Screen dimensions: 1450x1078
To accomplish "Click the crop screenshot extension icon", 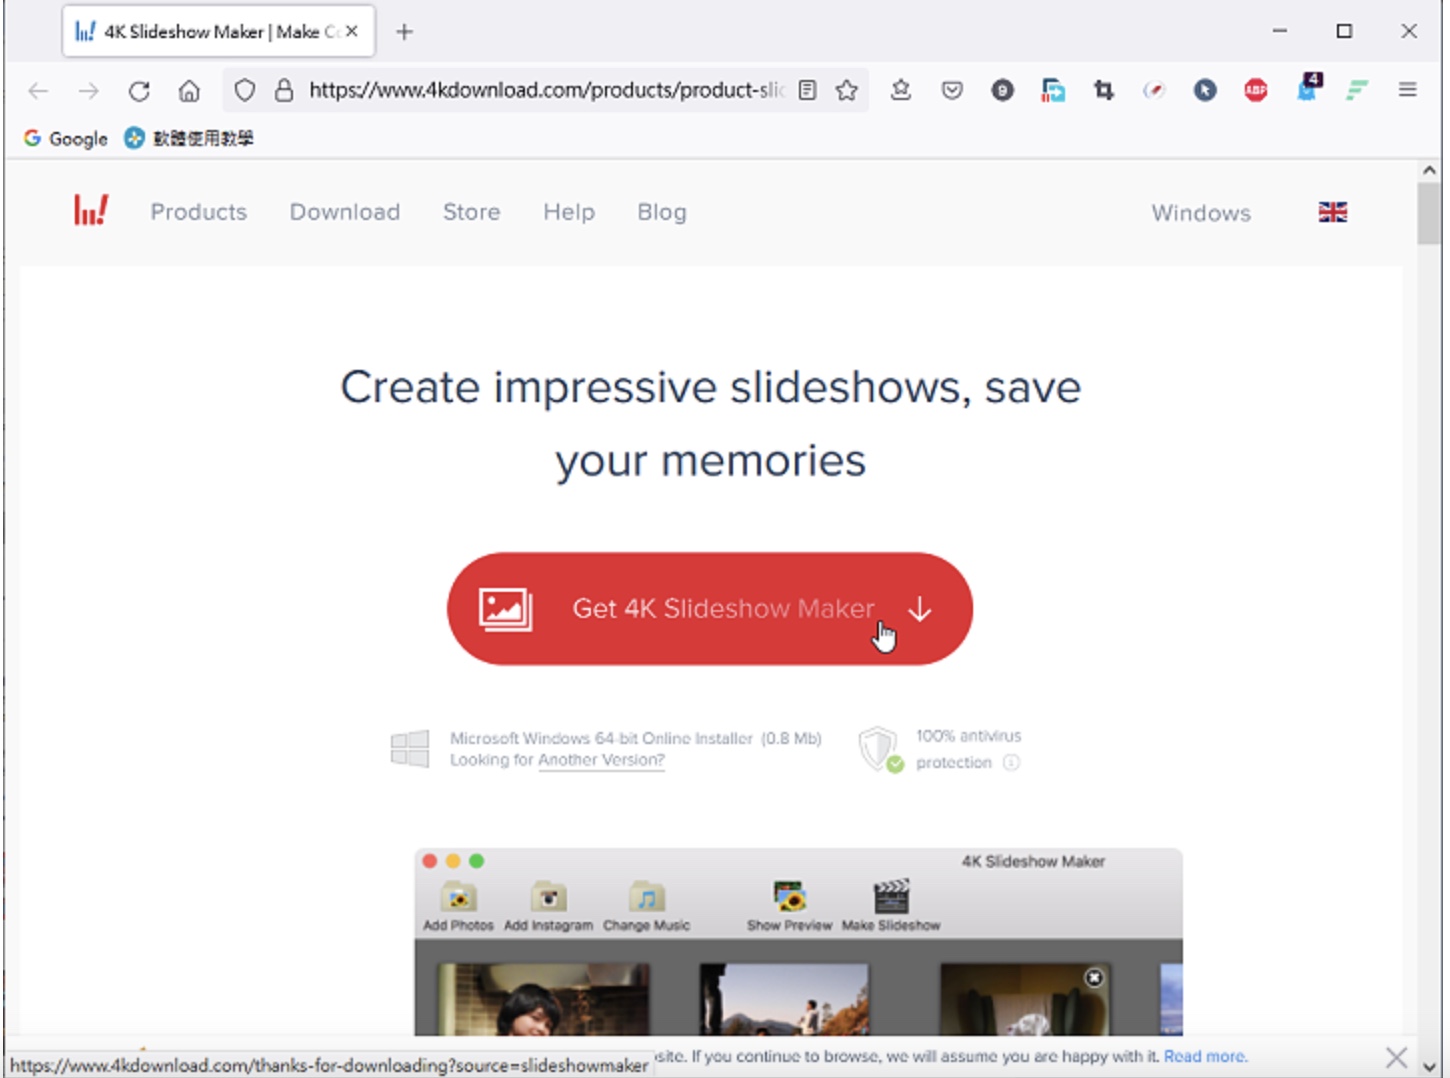I will [x=1104, y=91].
